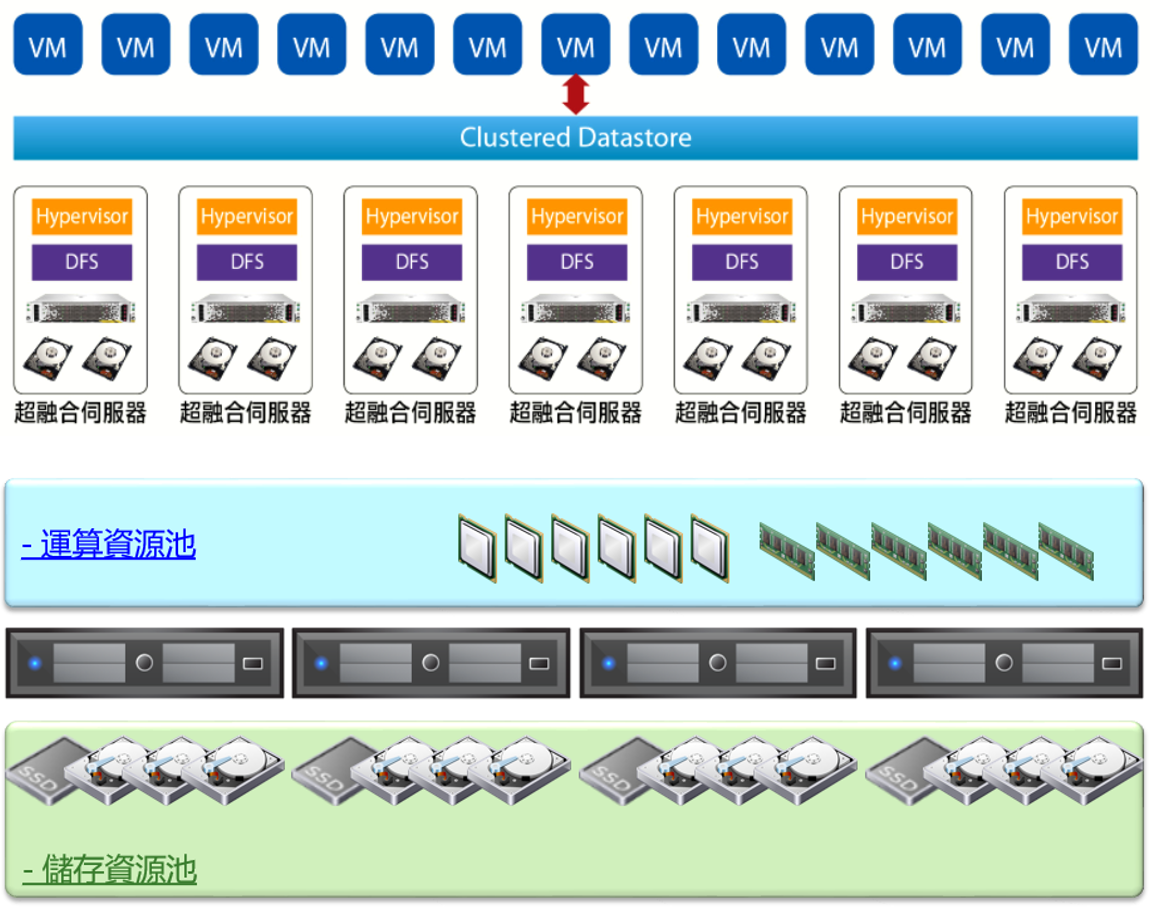Select the rightmost hard disk in storage pool
Viewport: 1150px width, 910px height.
pyautogui.click(x=1093, y=769)
